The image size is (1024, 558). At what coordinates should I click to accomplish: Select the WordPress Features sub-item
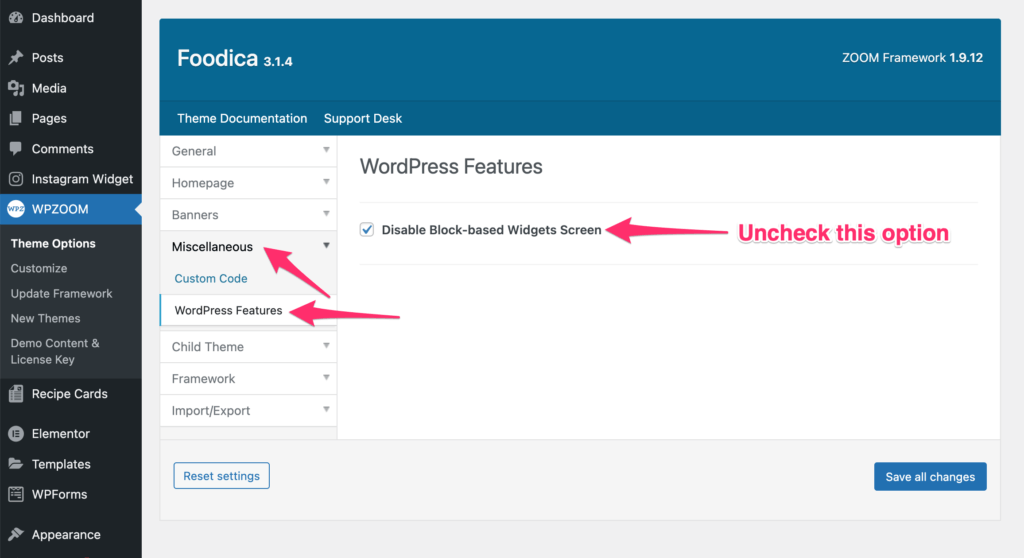tap(228, 311)
